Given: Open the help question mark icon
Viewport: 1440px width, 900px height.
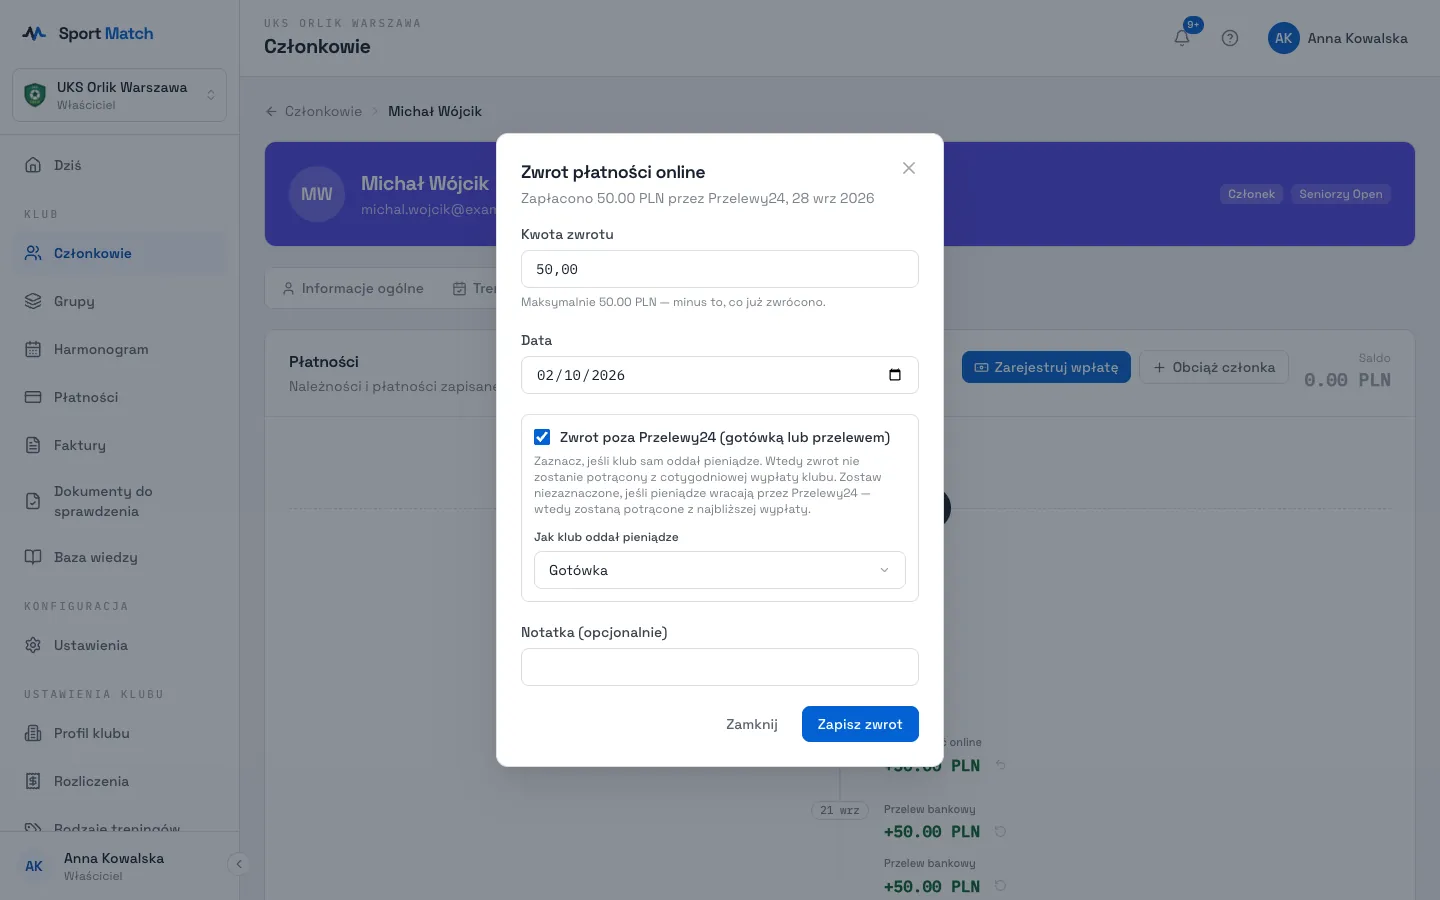Looking at the screenshot, I should (1230, 38).
